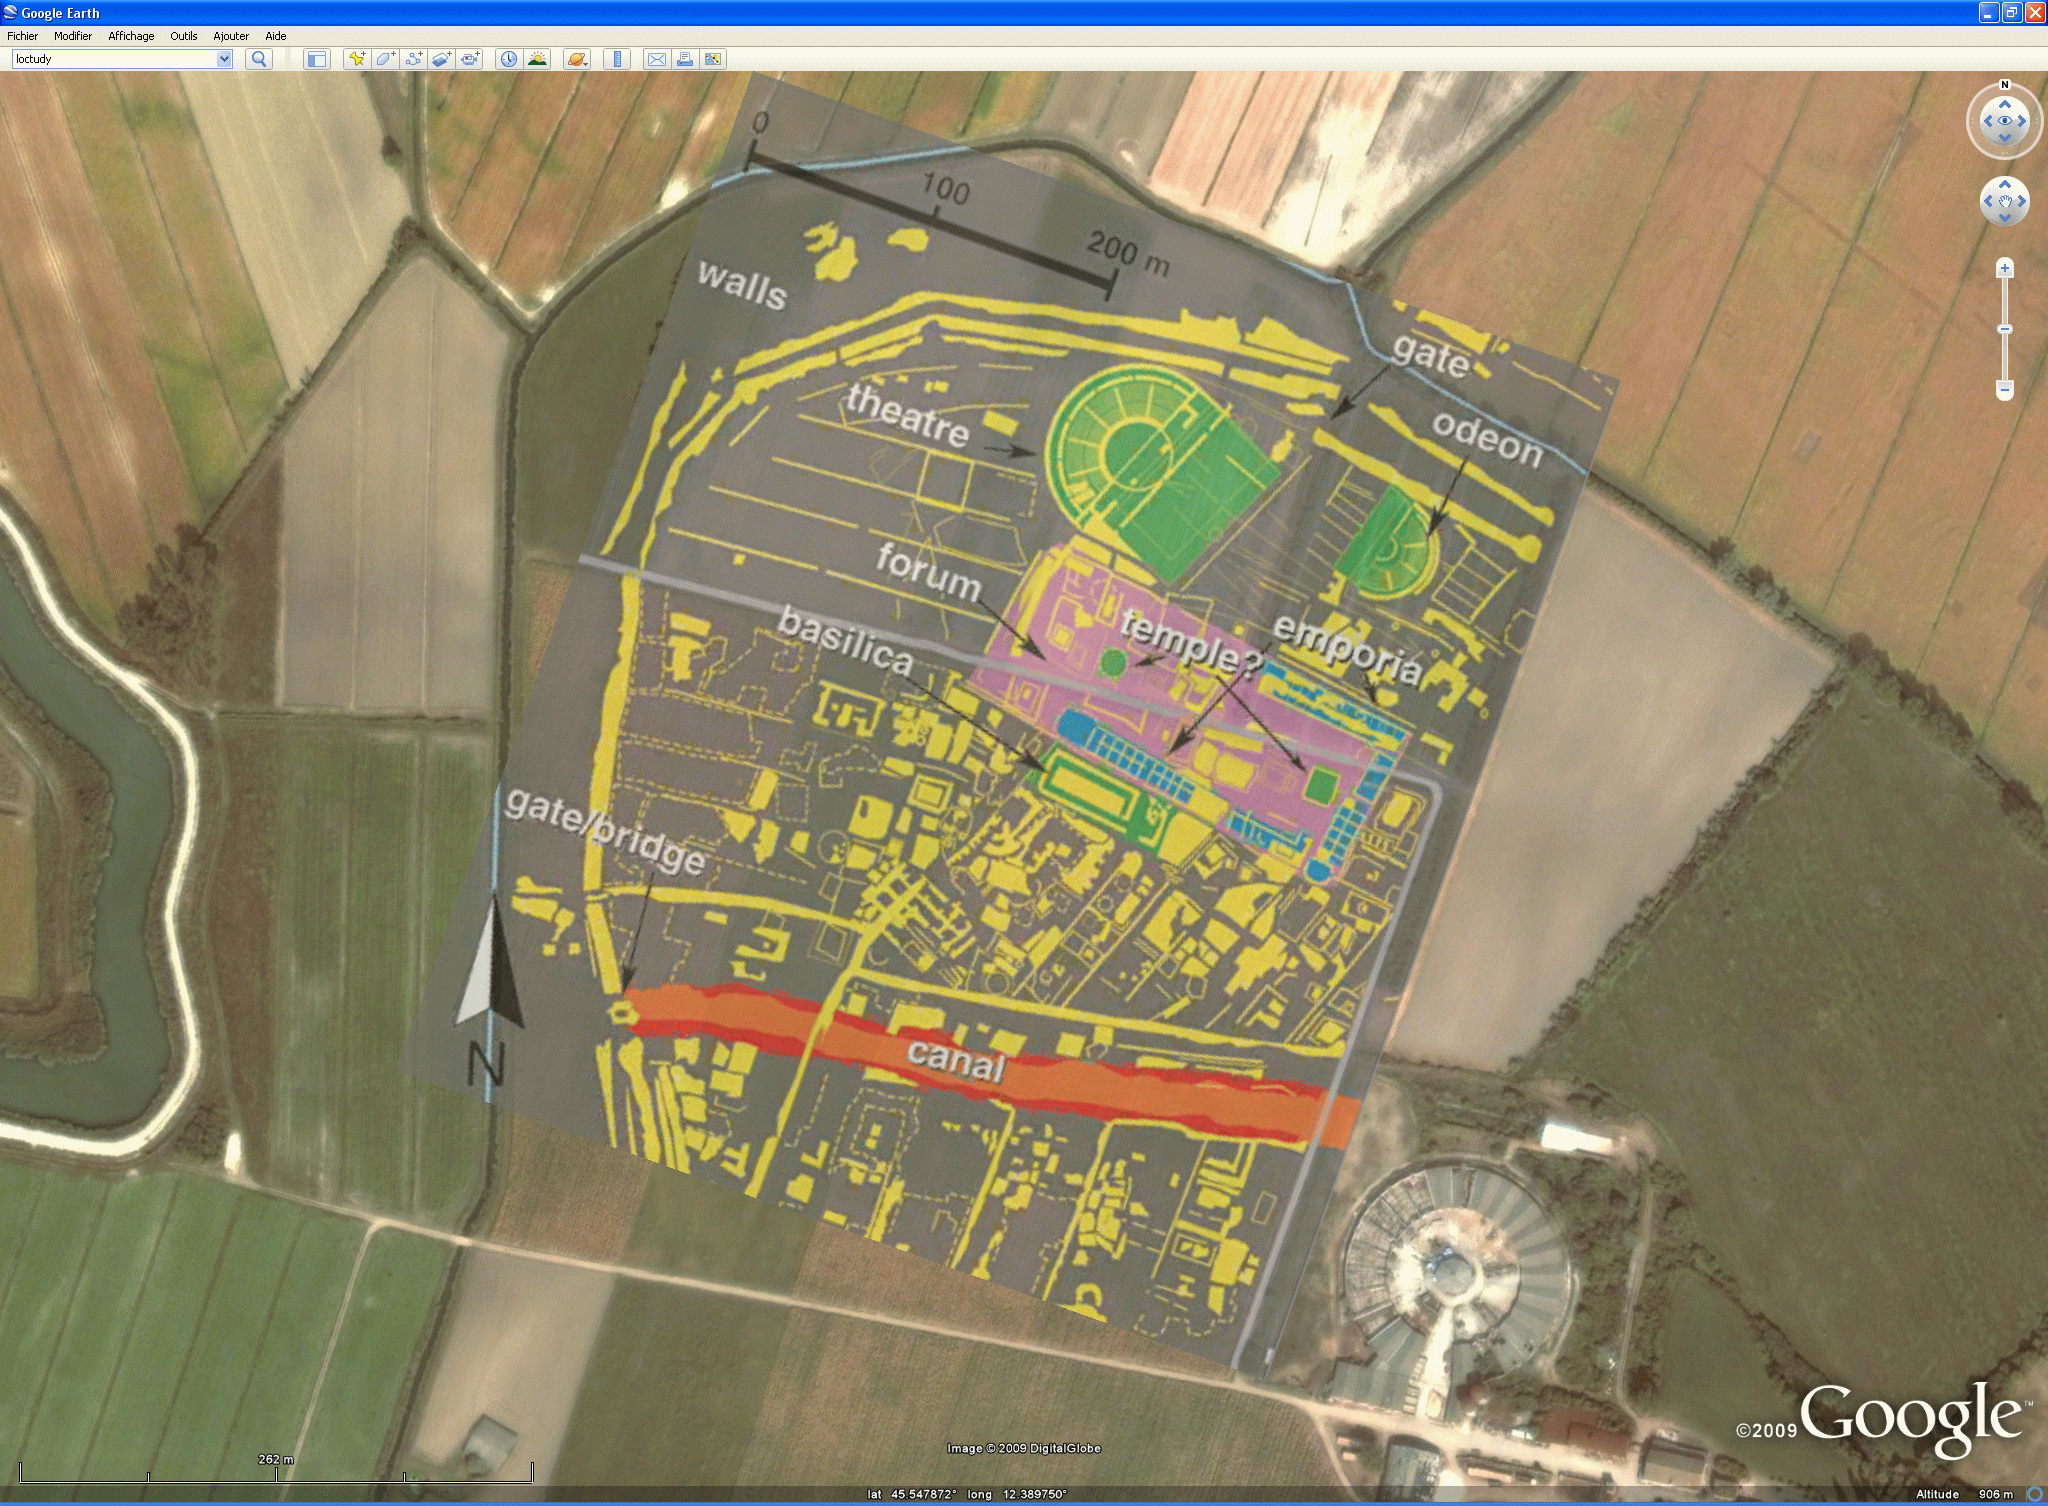This screenshot has width=2048, height=1506.
Task: Click the longitude 12.389750 status readout
Action: (1017, 1494)
